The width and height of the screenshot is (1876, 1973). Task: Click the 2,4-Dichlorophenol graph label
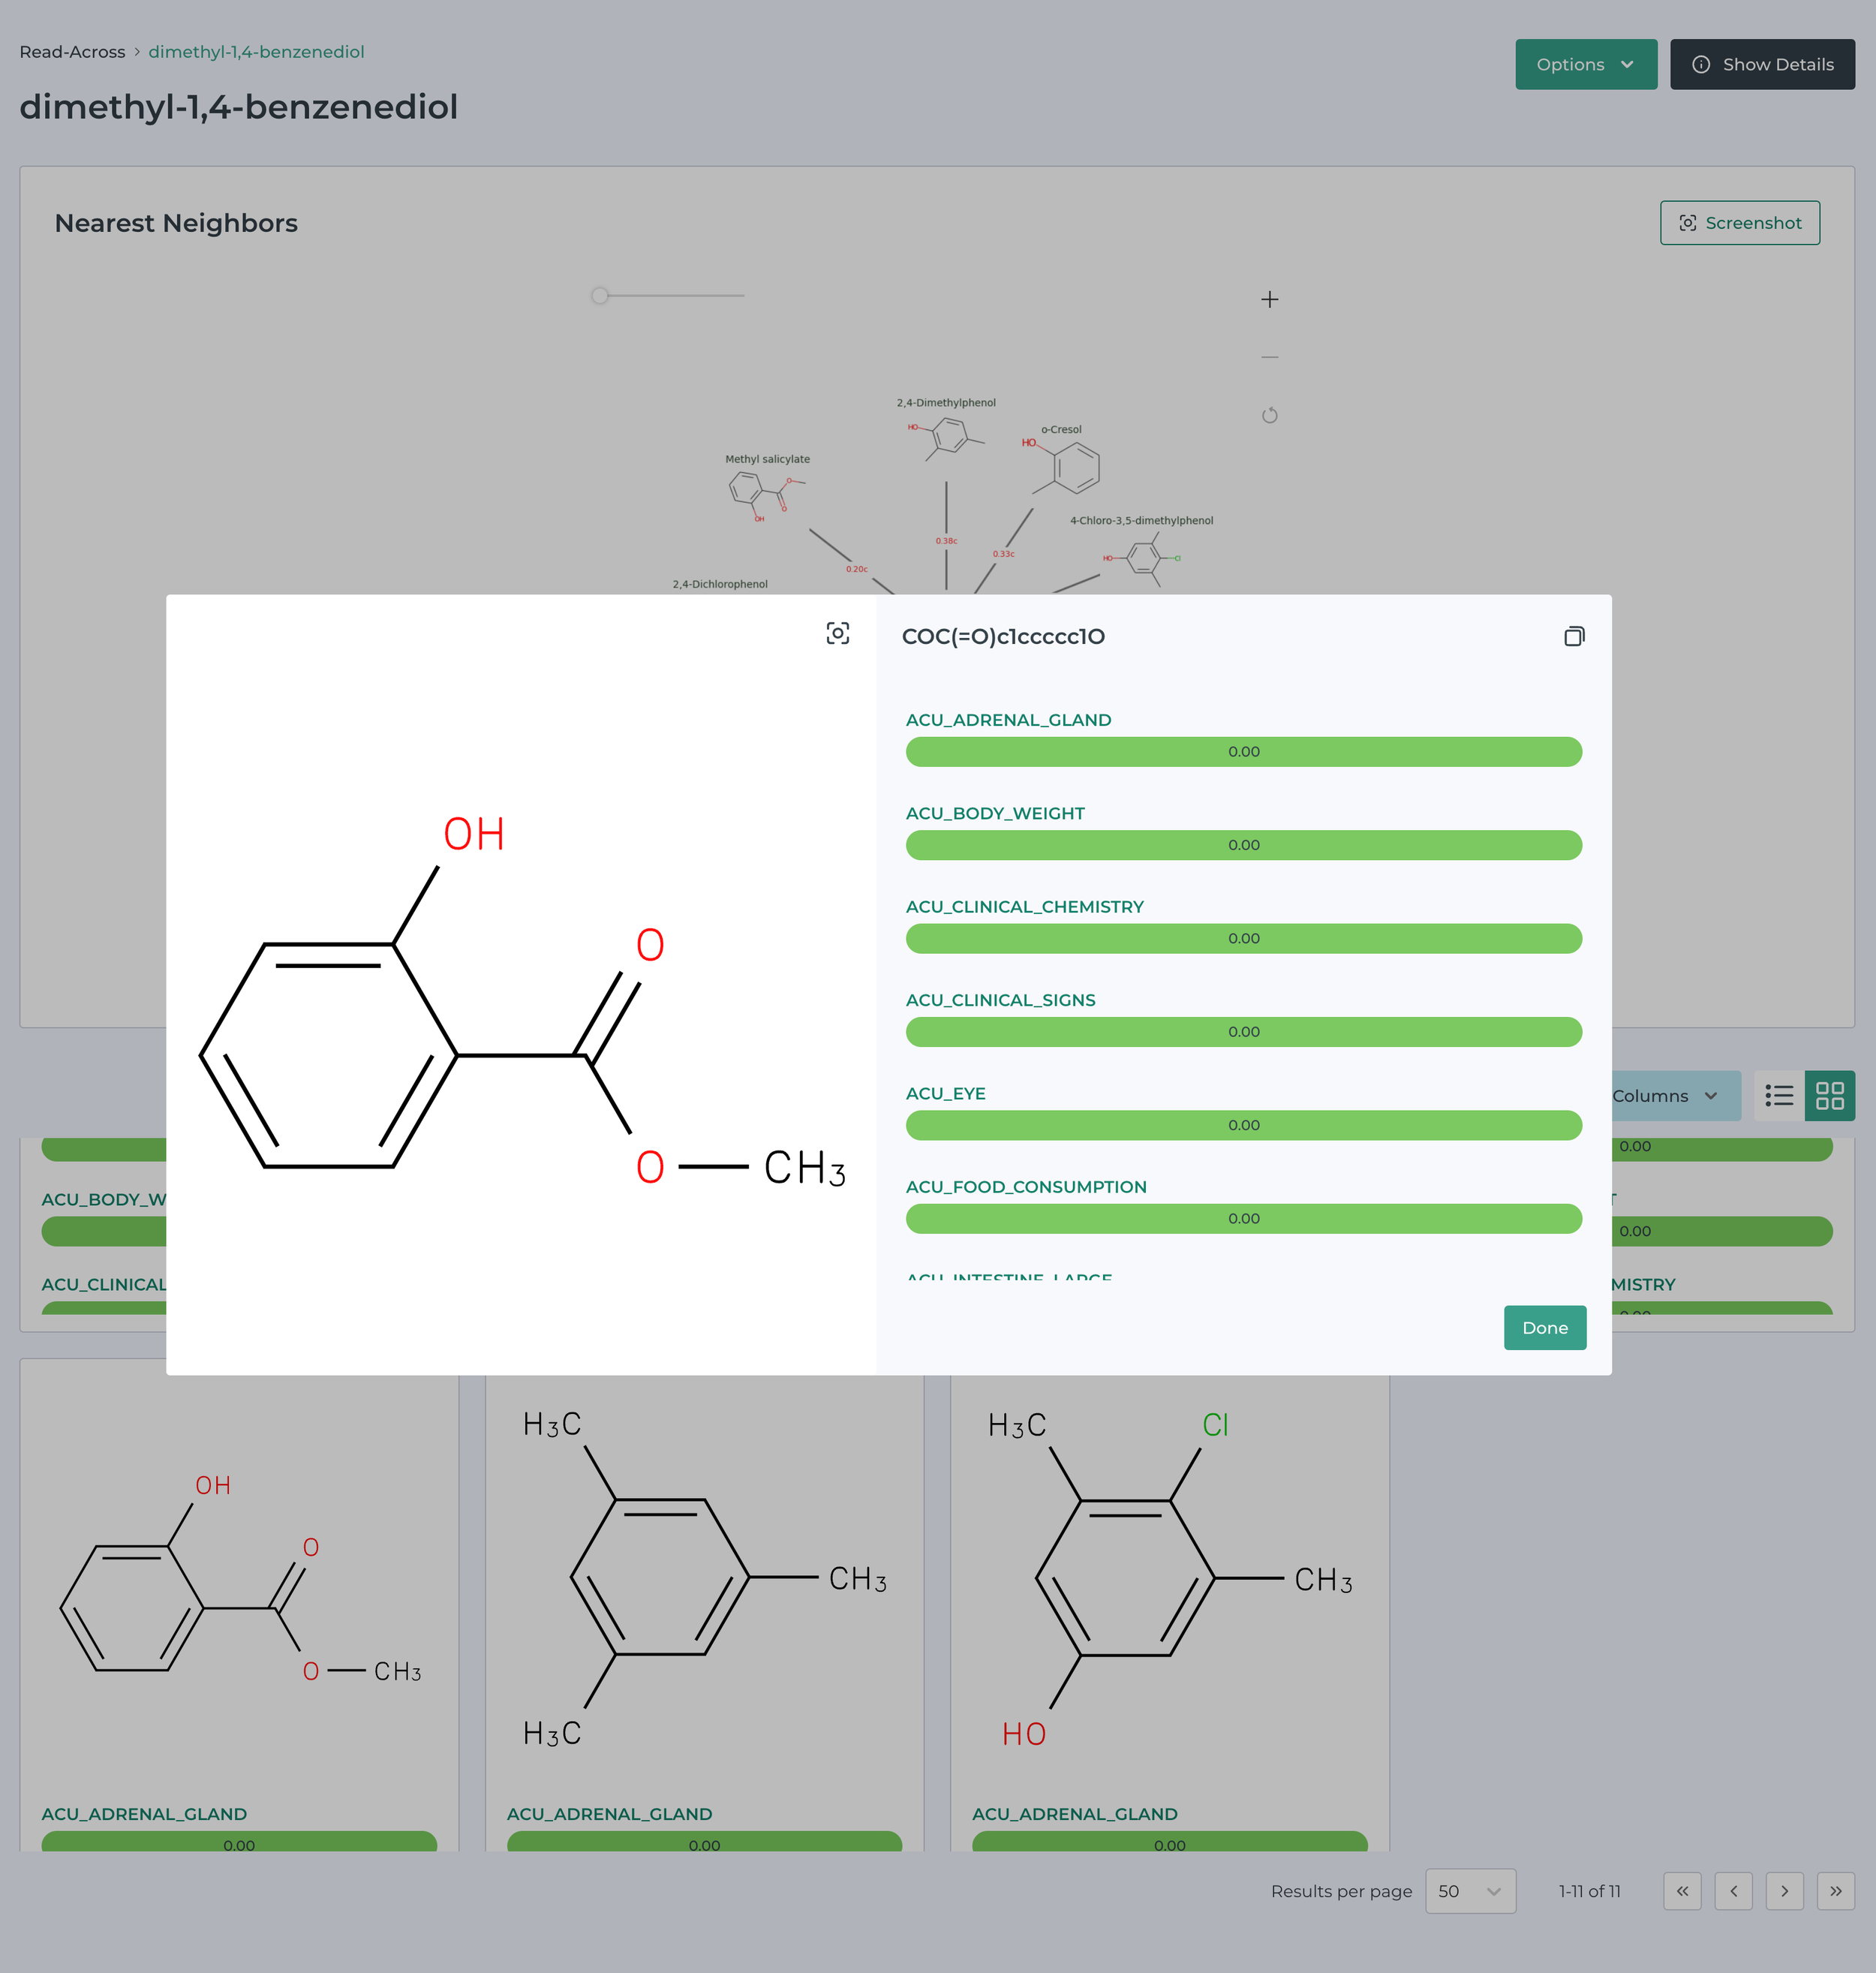point(720,584)
